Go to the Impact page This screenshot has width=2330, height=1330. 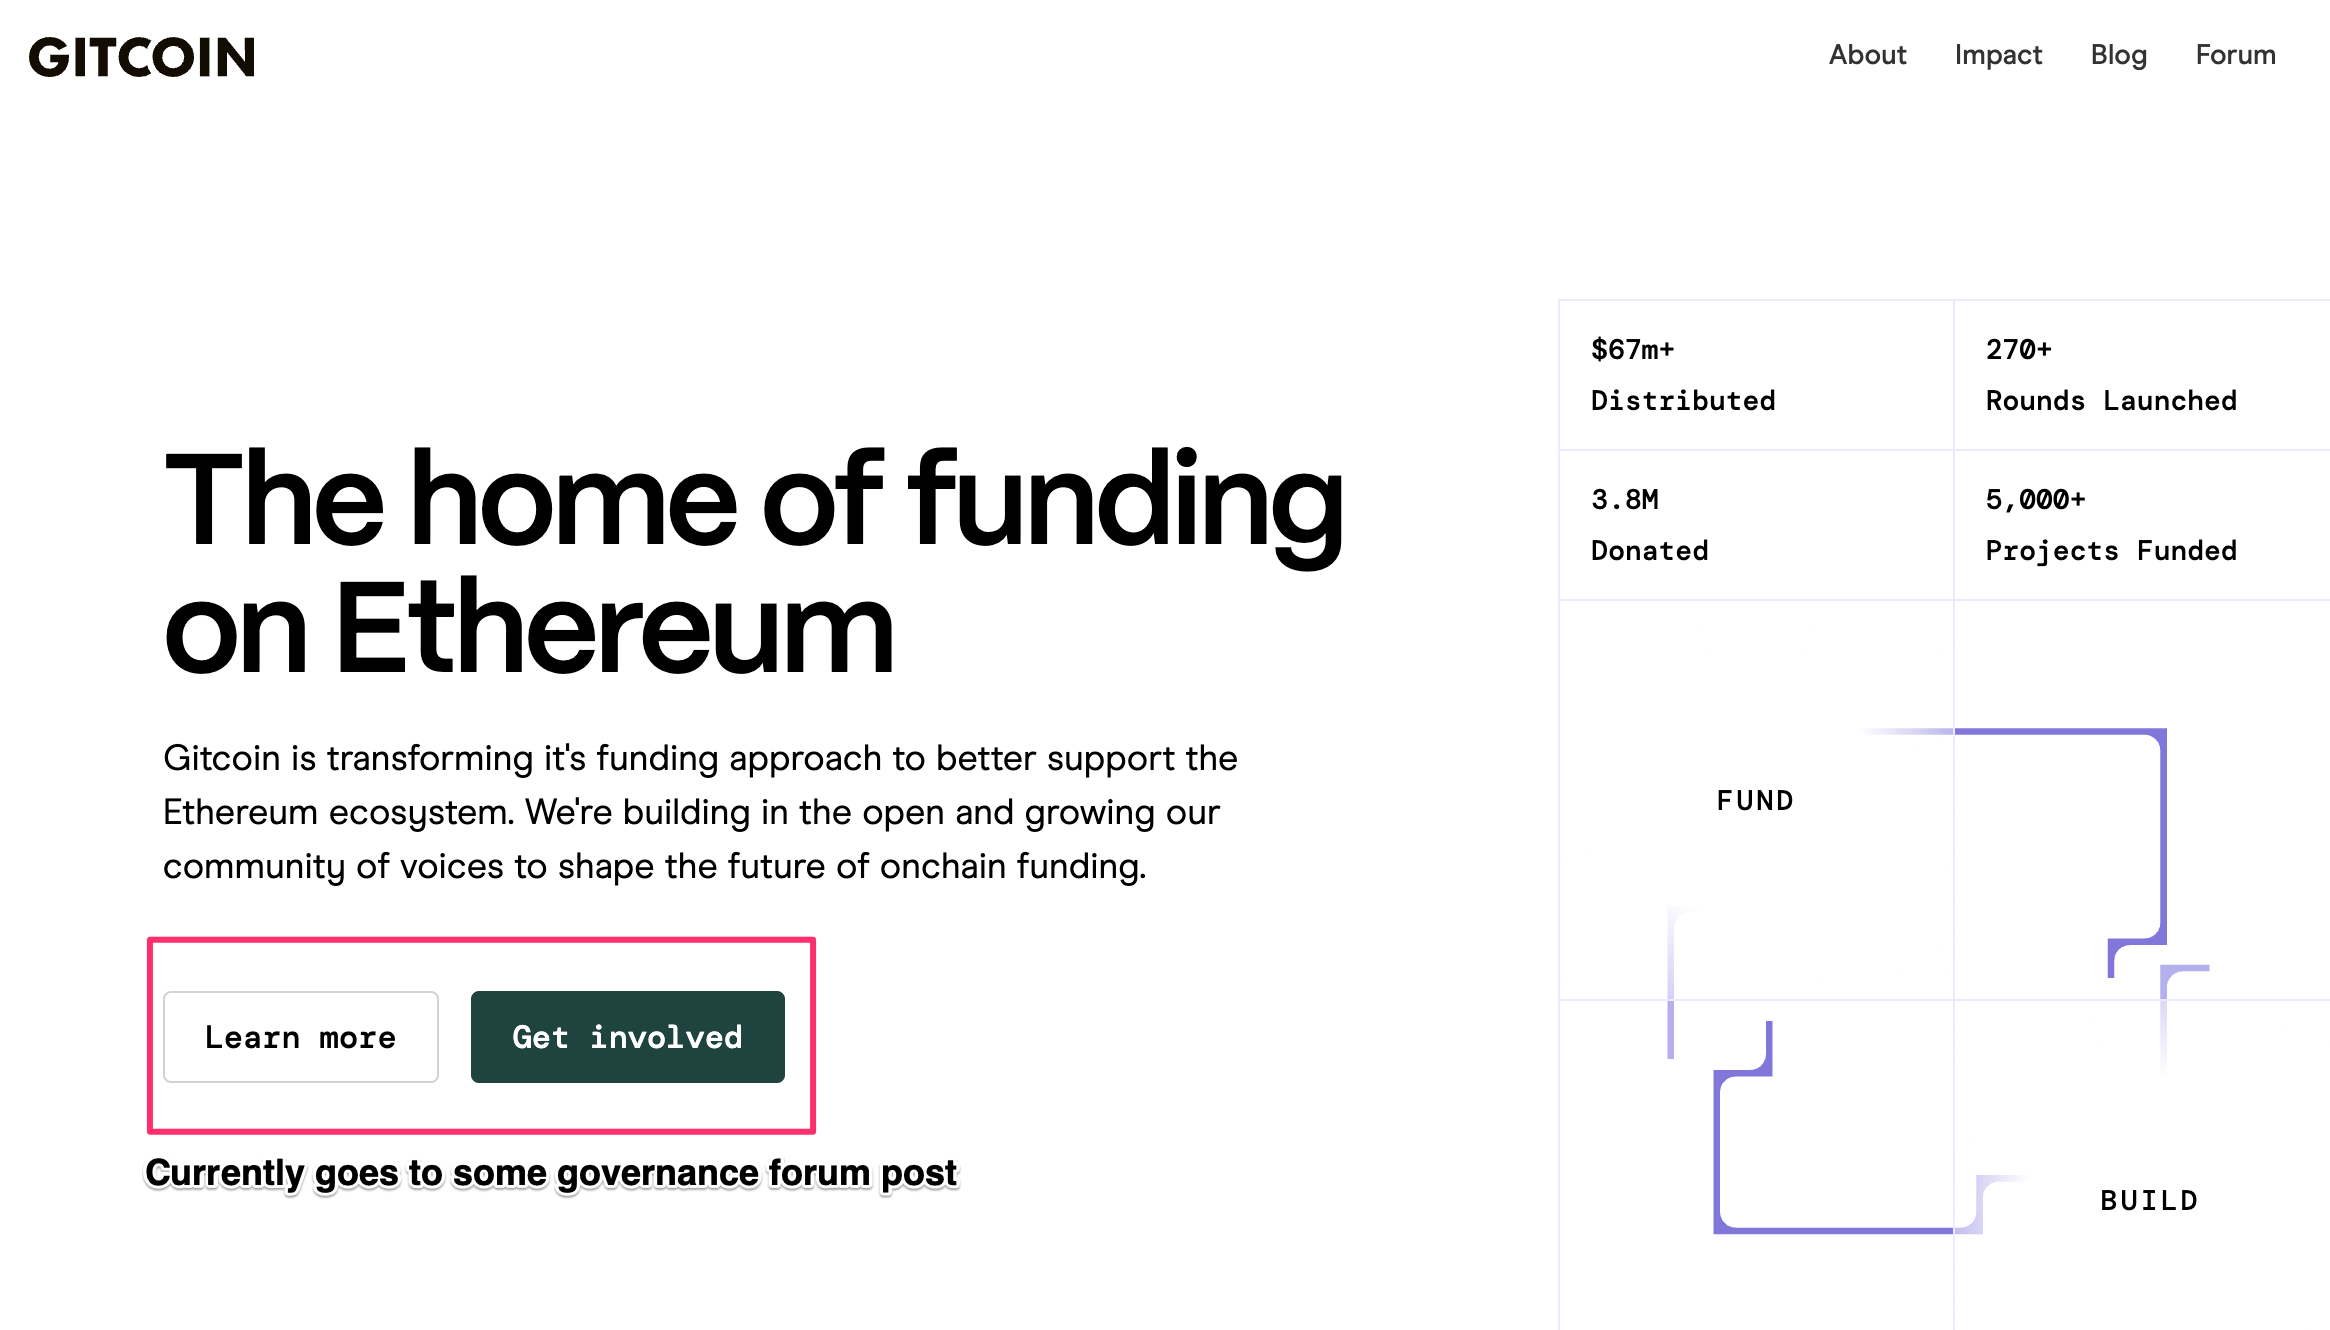pyautogui.click(x=1998, y=55)
